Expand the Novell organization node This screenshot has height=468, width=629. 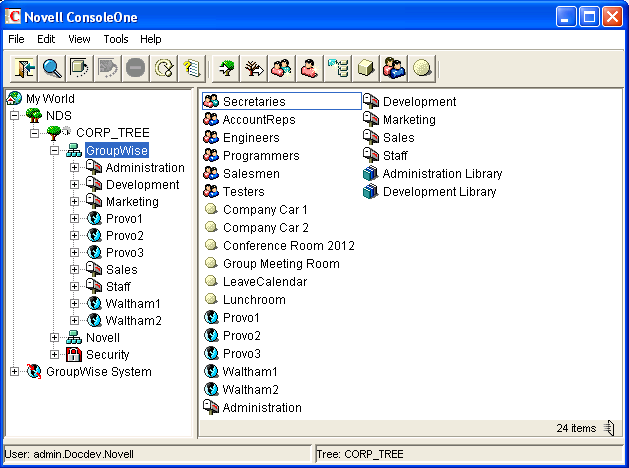55,338
